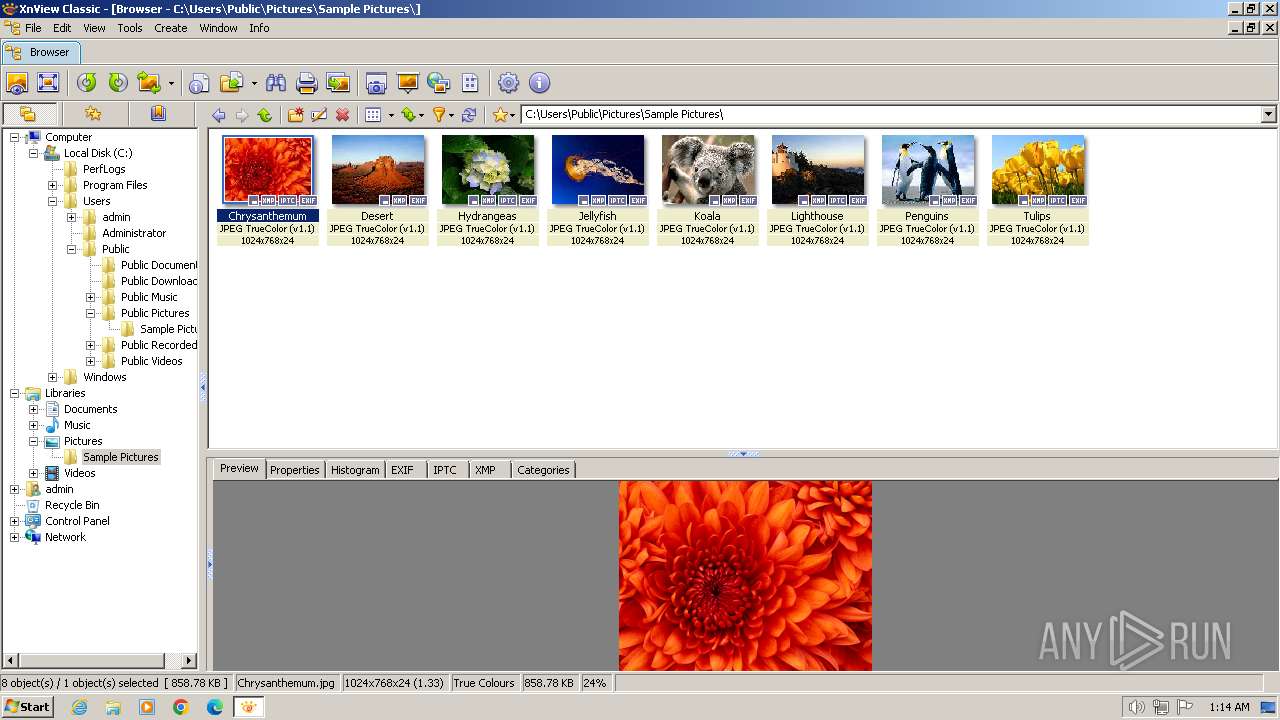The height and width of the screenshot is (720, 1280).
Task: Select the Jellyfish thumbnail
Action: (597, 170)
